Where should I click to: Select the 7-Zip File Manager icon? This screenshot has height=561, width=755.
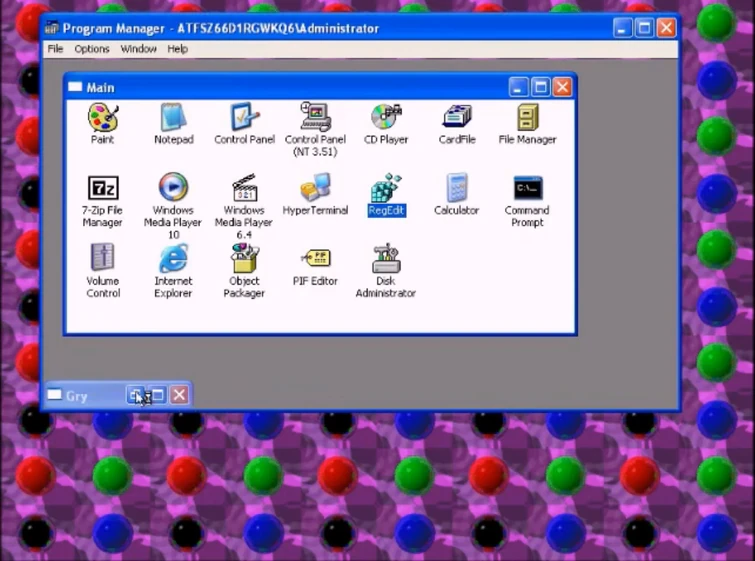103,188
